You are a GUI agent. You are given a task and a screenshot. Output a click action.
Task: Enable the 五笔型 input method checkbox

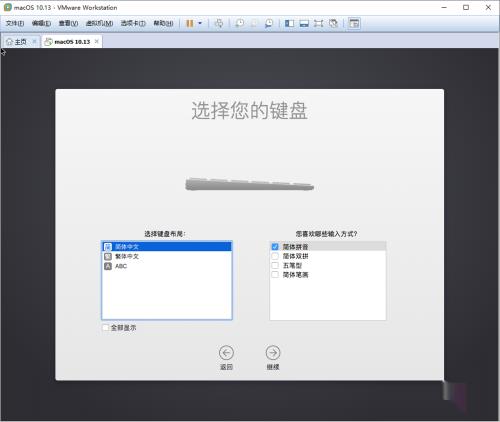pyautogui.click(x=275, y=265)
